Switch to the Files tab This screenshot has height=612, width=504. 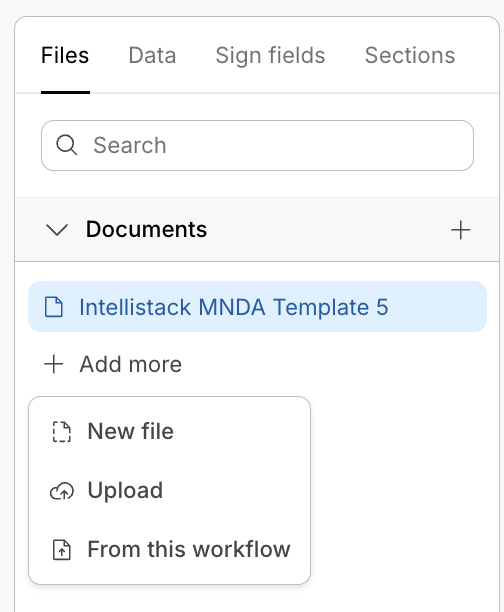[65, 55]
